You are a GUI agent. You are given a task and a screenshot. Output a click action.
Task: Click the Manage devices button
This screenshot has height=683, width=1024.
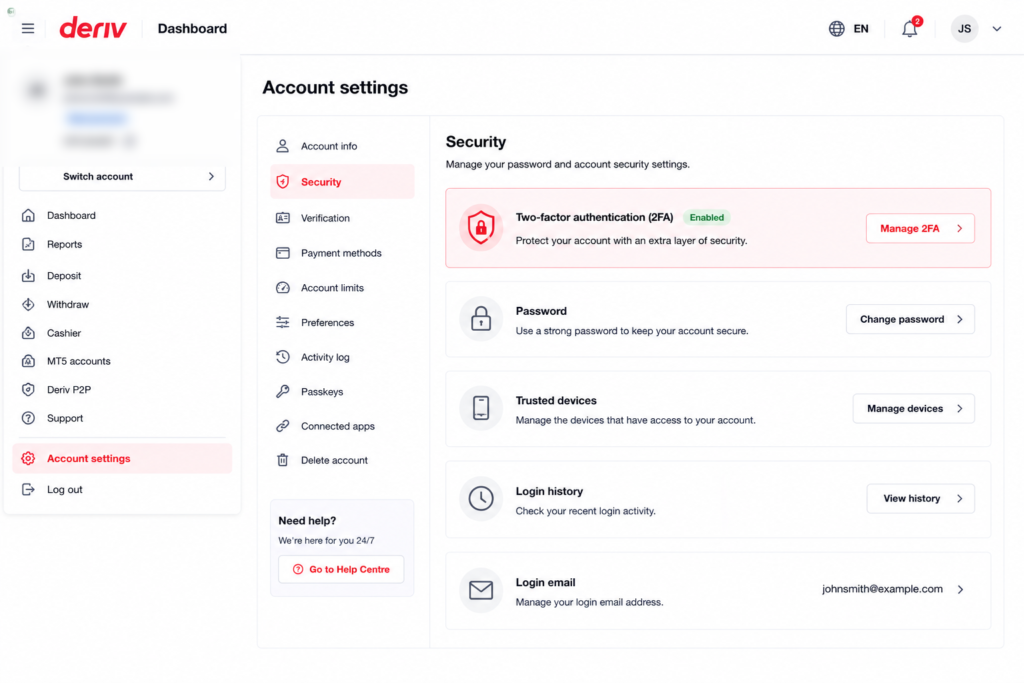914,409
